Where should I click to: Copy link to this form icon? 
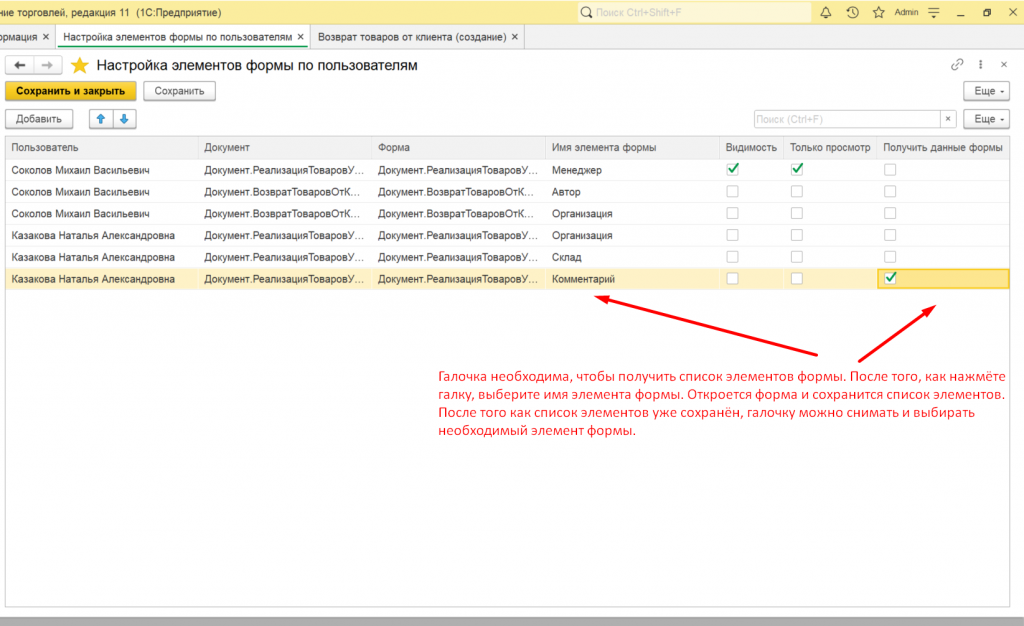957,64
